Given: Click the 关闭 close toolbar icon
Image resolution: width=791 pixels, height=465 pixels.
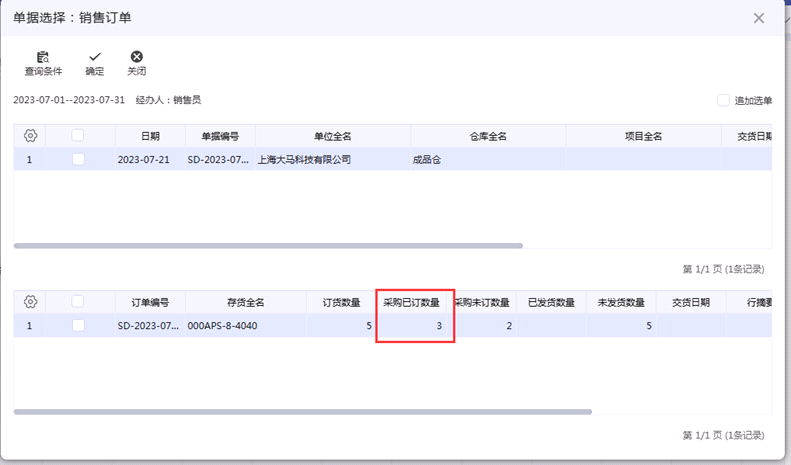Looking at the screenshot, I should [136, 58].
